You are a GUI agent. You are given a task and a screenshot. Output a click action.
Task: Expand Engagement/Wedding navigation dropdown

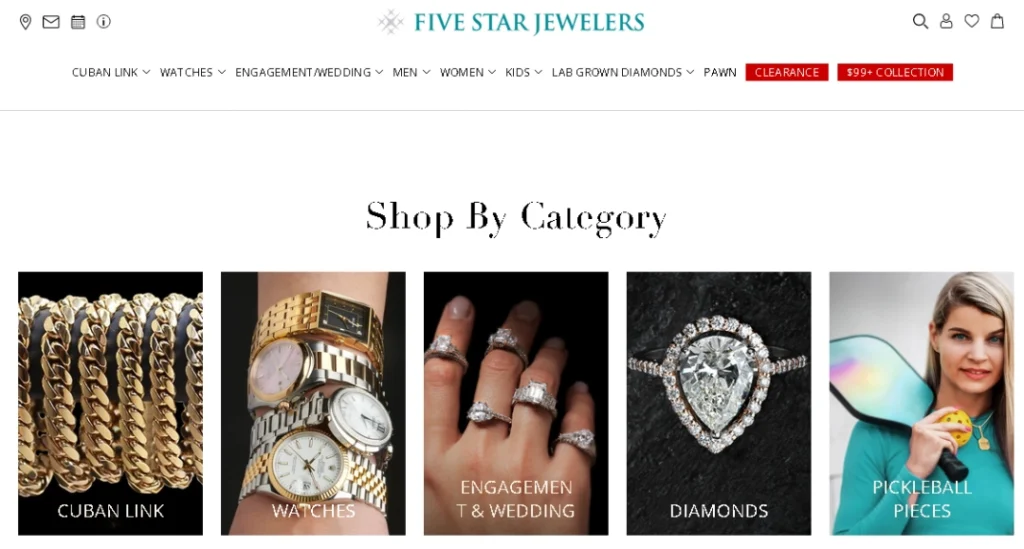309,72
